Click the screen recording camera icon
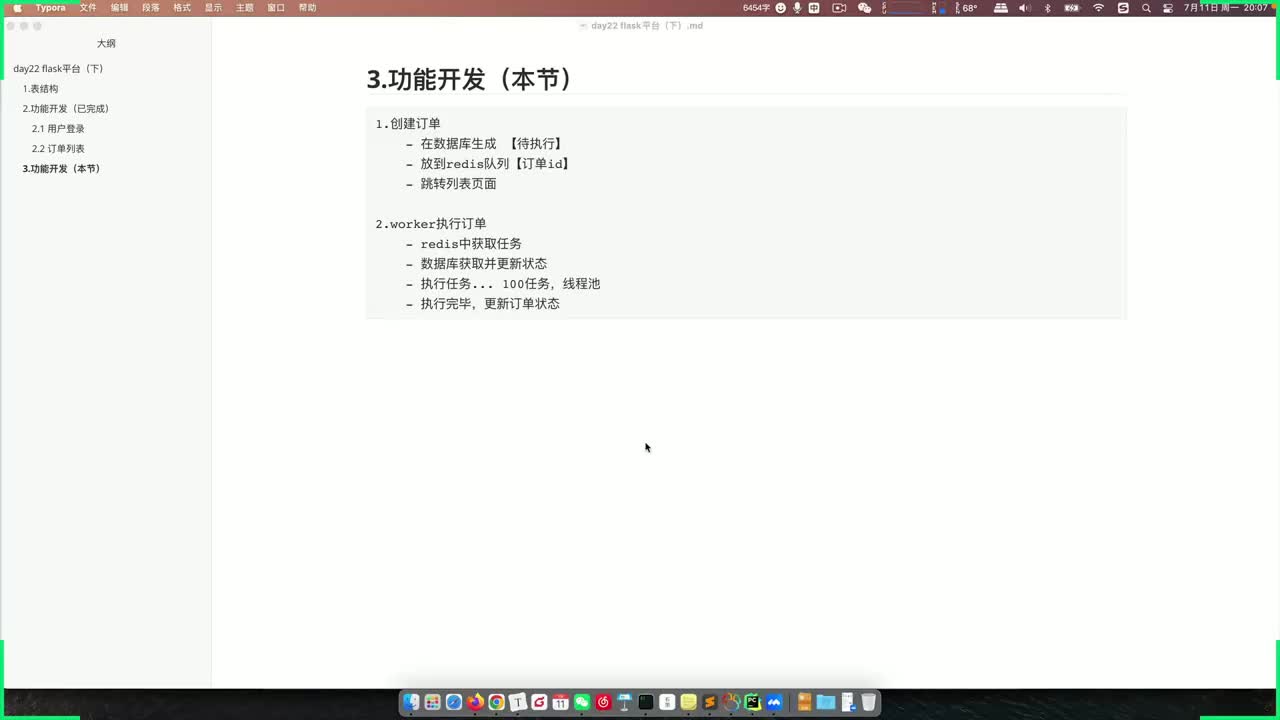Screen dimensions: 1280x720 pos(839,7)
